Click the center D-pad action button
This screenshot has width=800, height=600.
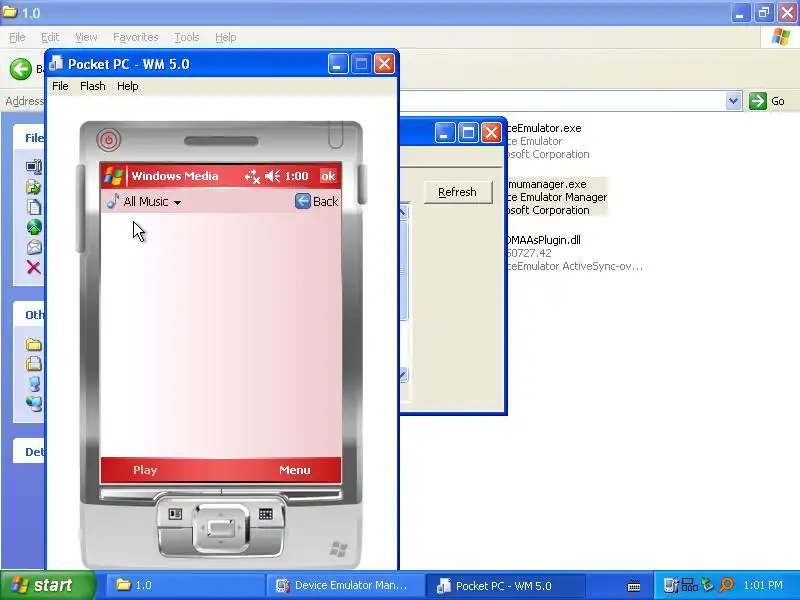pyautogui.click(x=221, y=529)
